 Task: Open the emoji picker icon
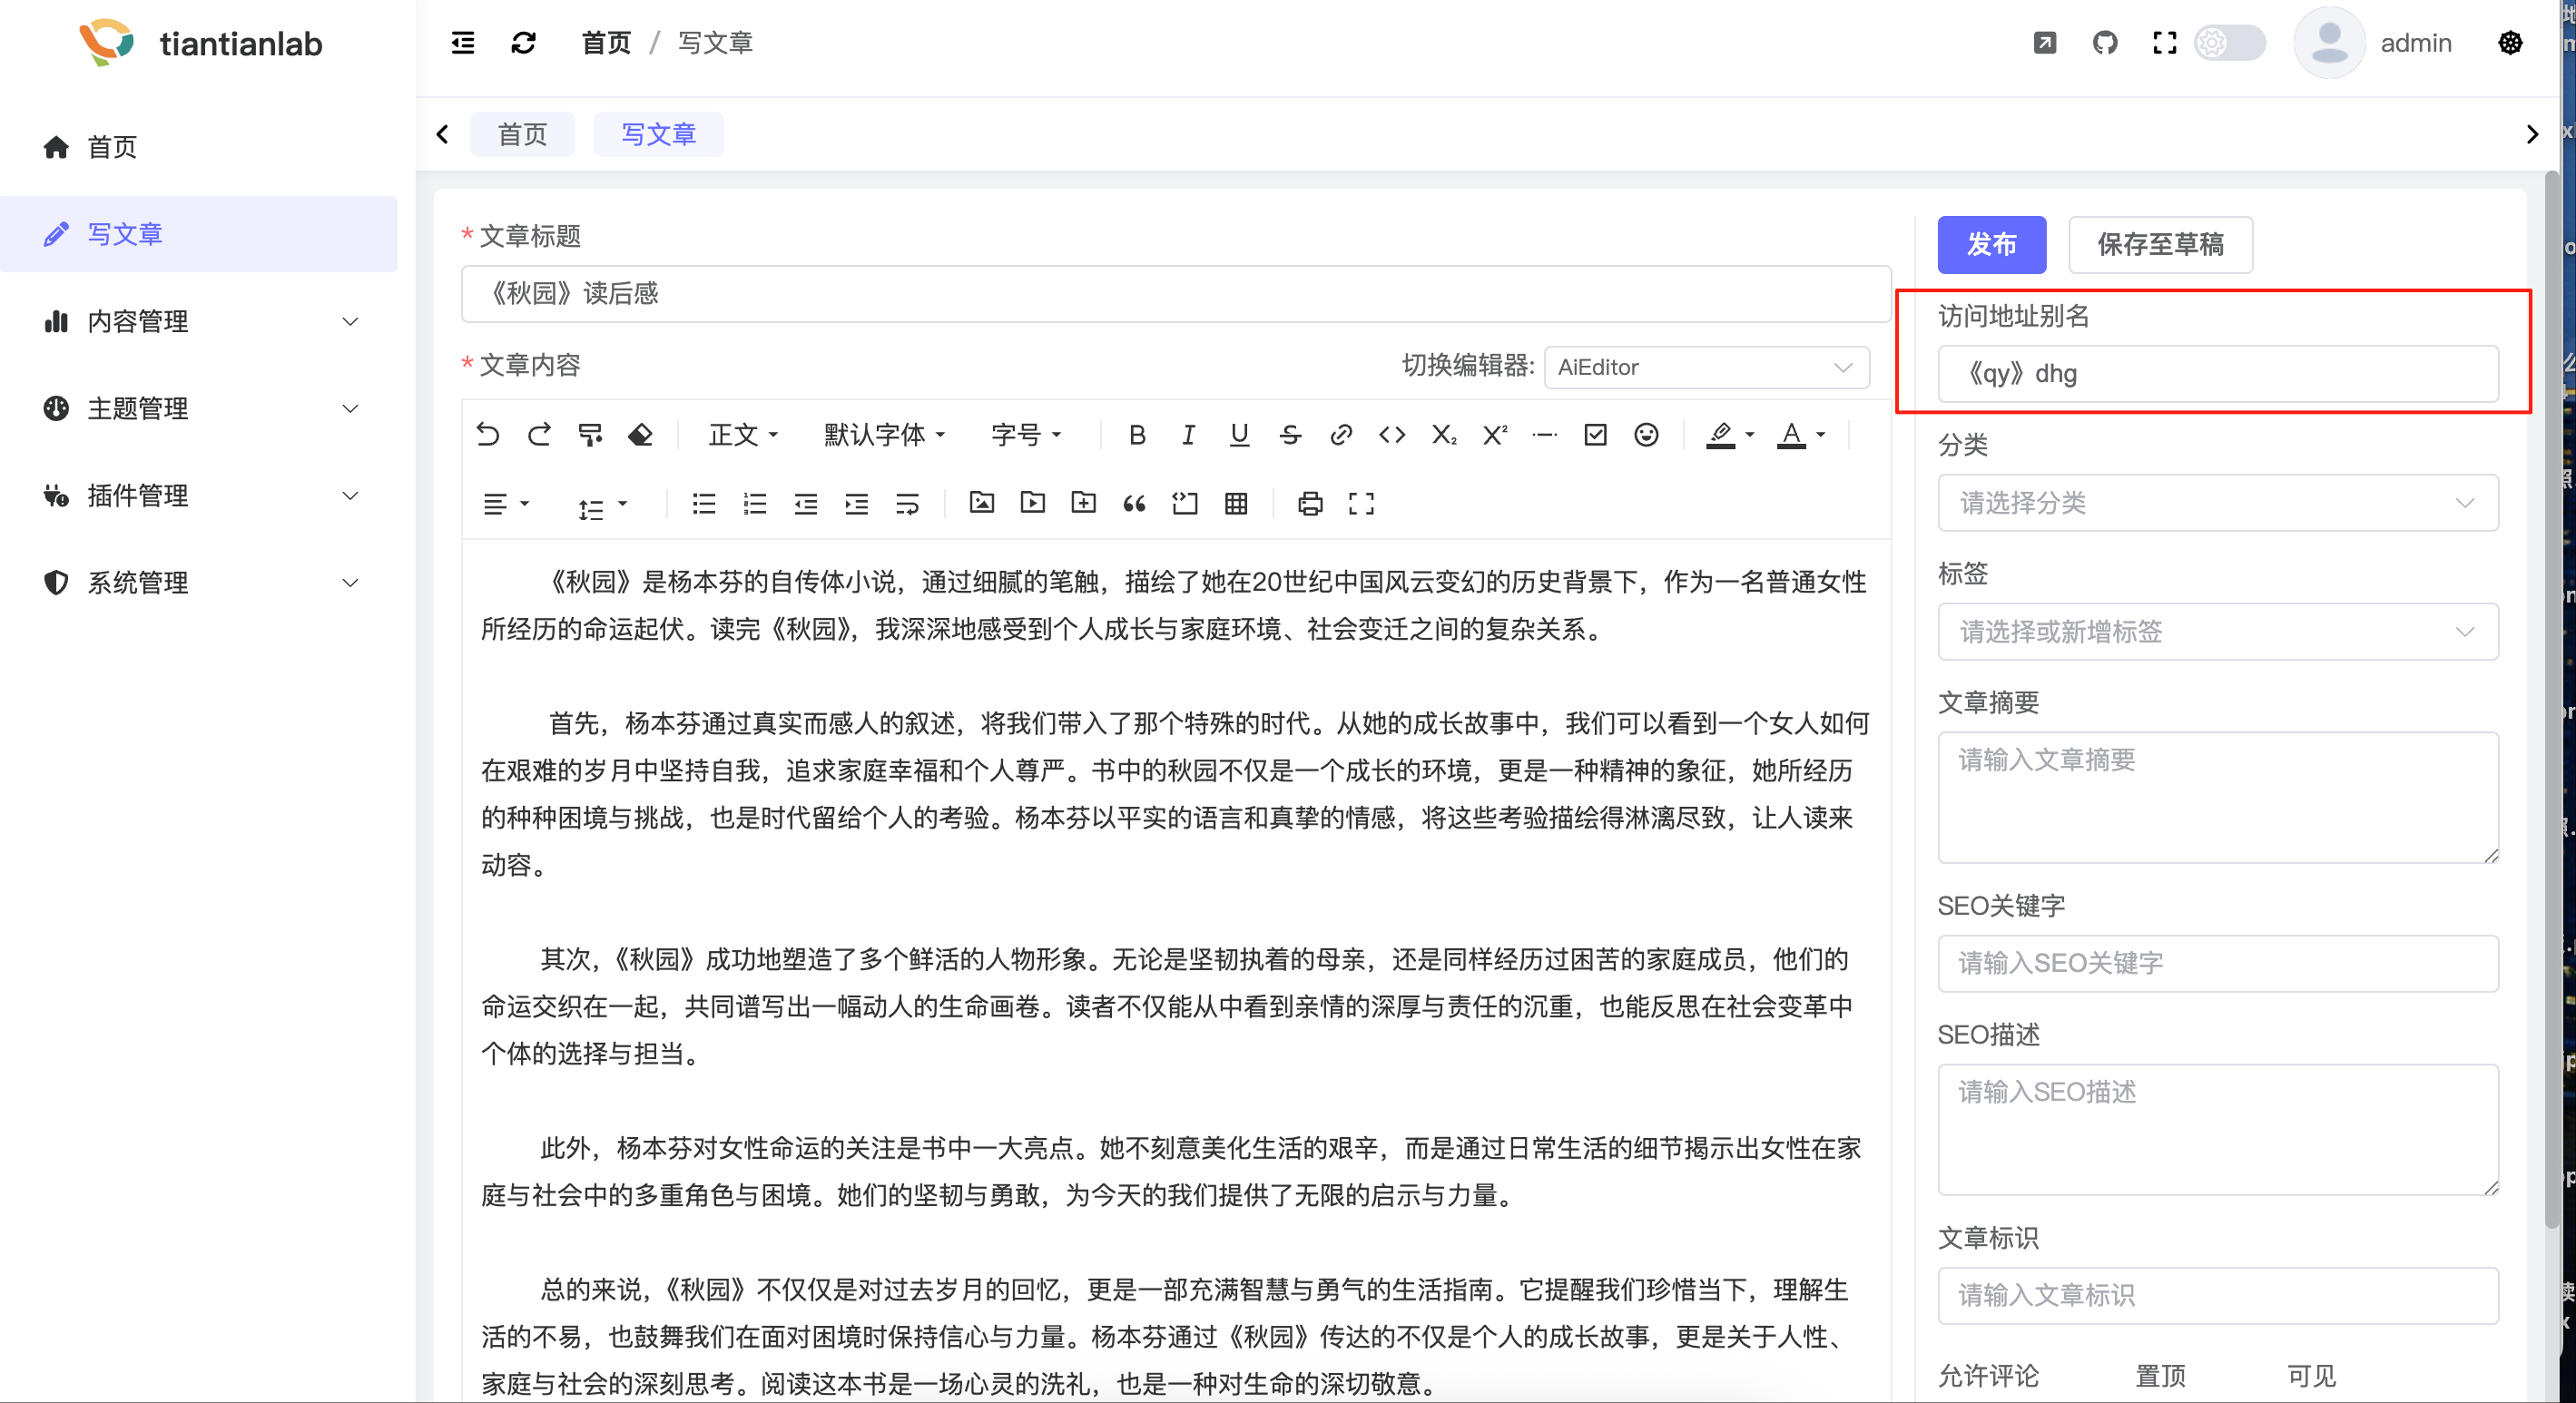click(1646, 435)
